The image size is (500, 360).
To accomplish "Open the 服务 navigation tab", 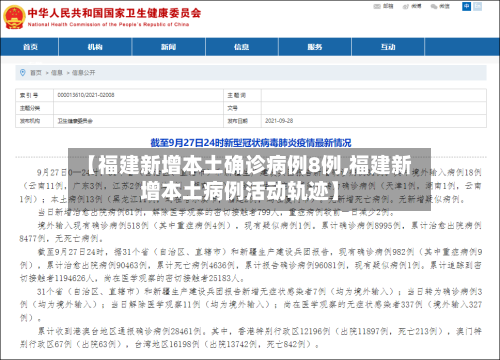I will (x=315, y=47).
